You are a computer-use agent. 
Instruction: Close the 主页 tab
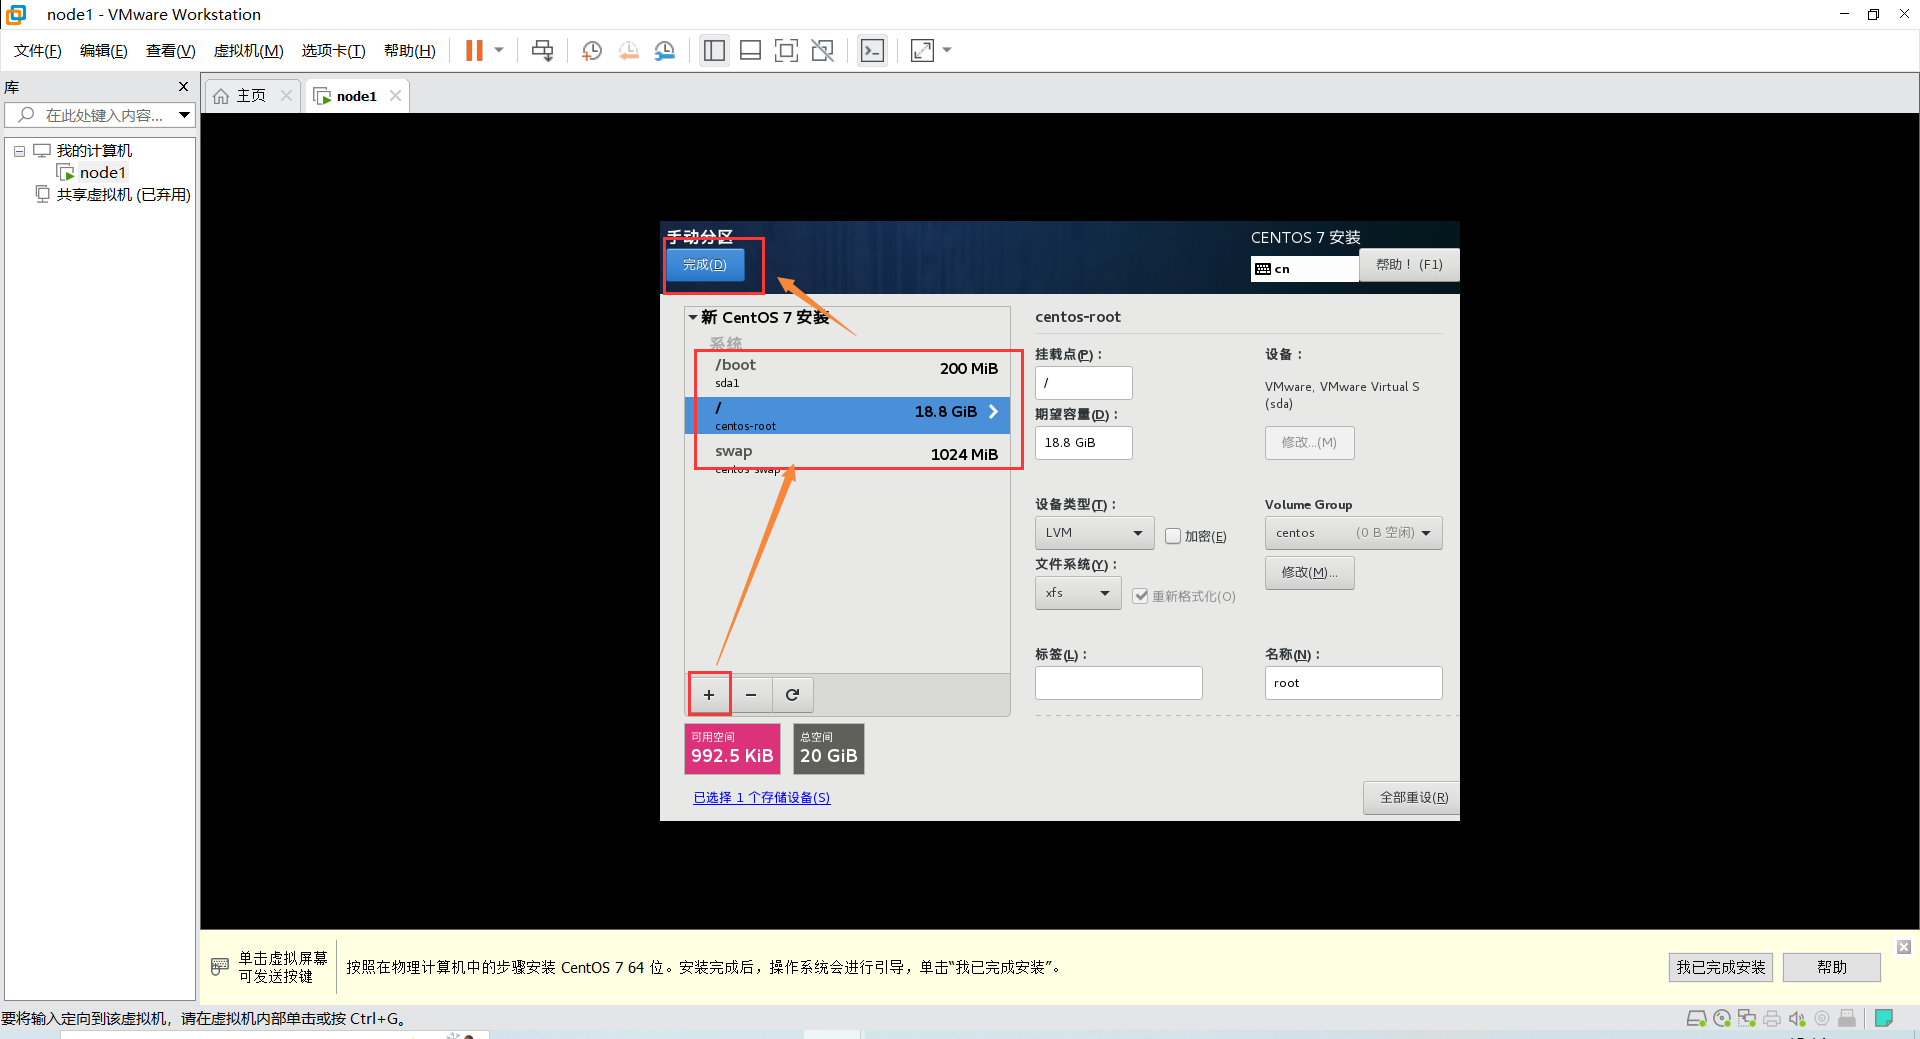coord(286,96)
